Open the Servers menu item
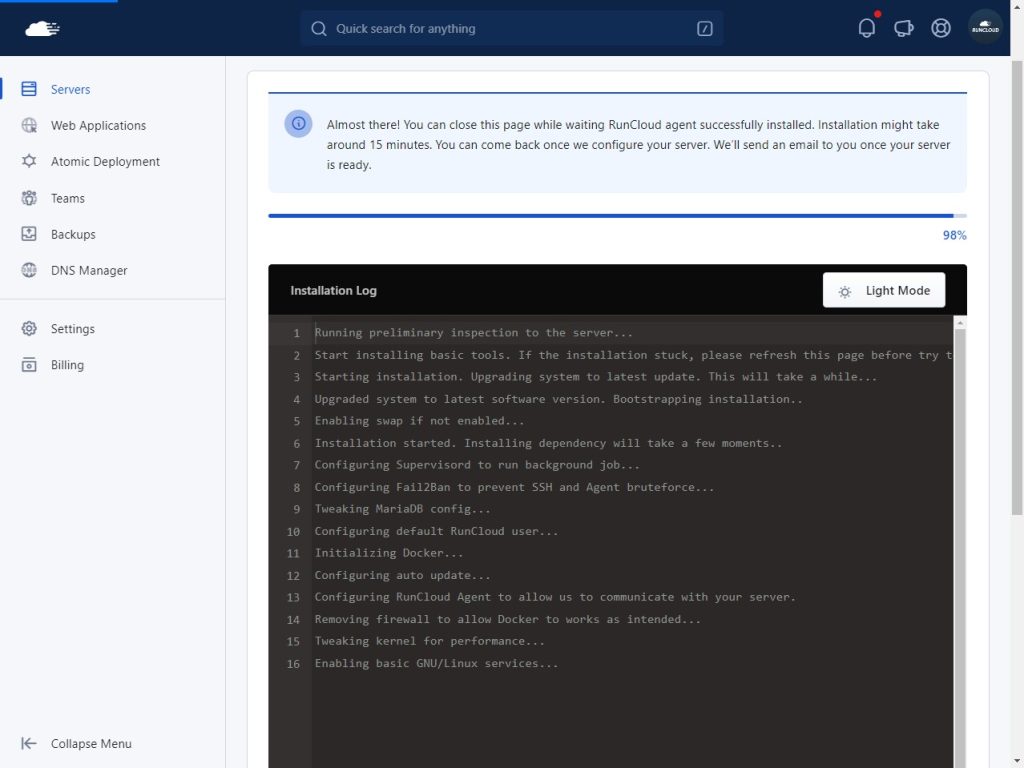Image resolution: width=1024 pixels, height=768 pixels. (71, 89)
